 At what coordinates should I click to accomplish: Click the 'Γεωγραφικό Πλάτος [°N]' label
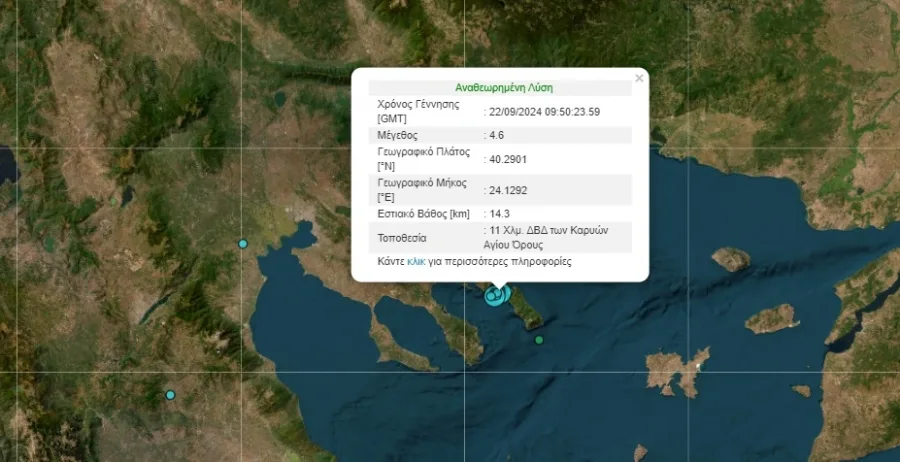click(424, 159)
